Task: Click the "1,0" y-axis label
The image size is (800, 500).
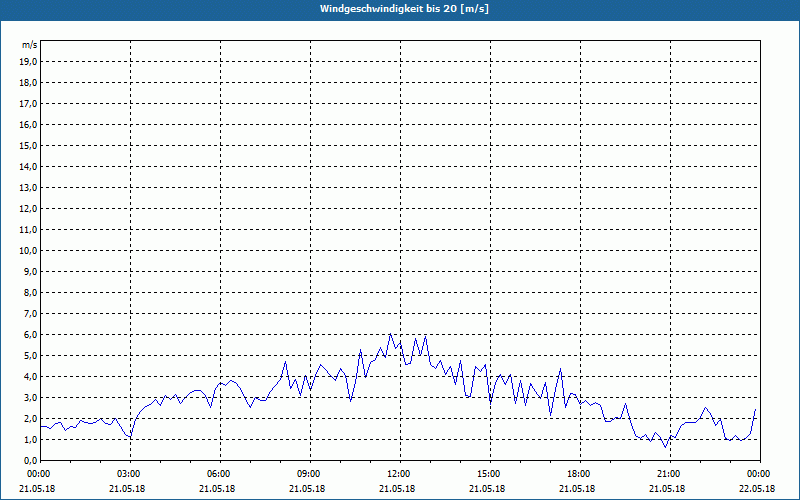Action: point(31,439)
